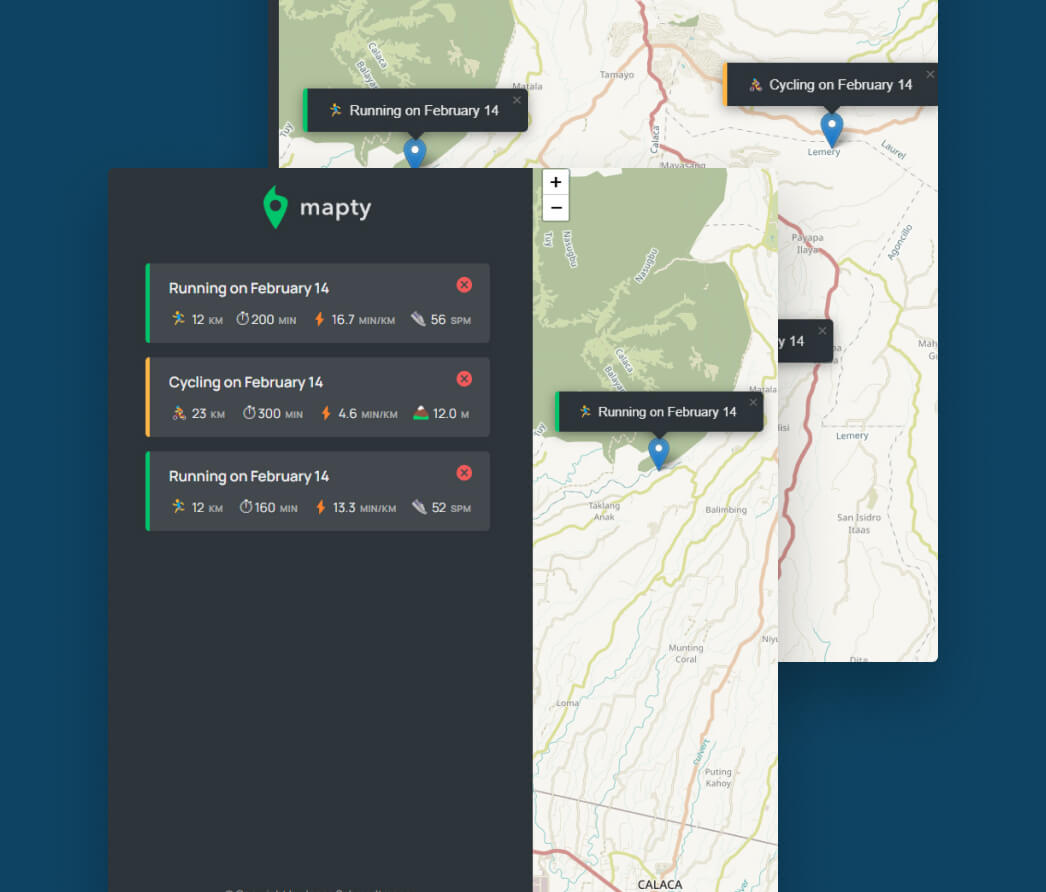1046x892 pixels.
Task: Click the 'Puting Kahoy' map label
Action: (x=718, y=777)
